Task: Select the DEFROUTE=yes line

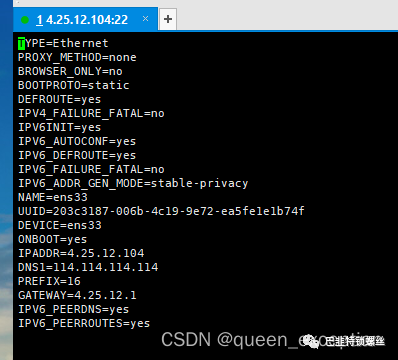Action: pos(59,99)
